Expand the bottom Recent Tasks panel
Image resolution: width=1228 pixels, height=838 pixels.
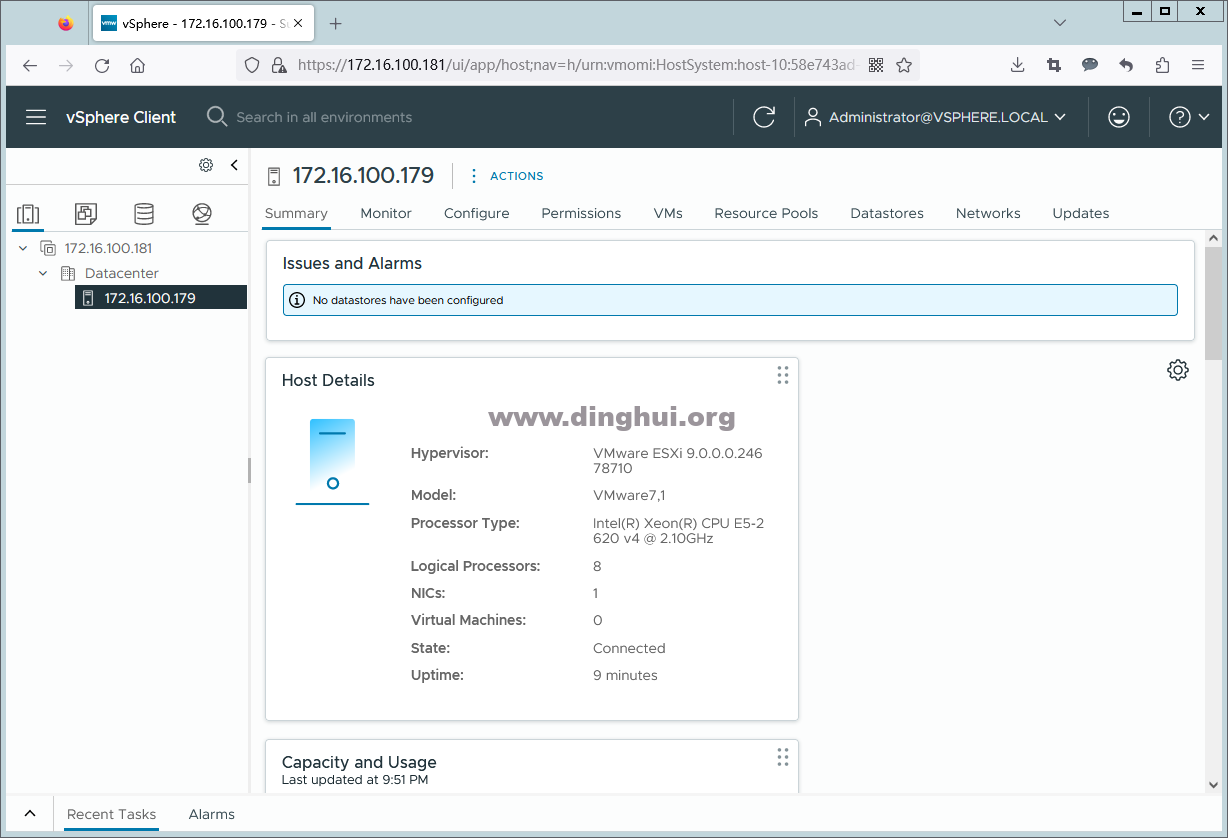[x=30, y=814]
